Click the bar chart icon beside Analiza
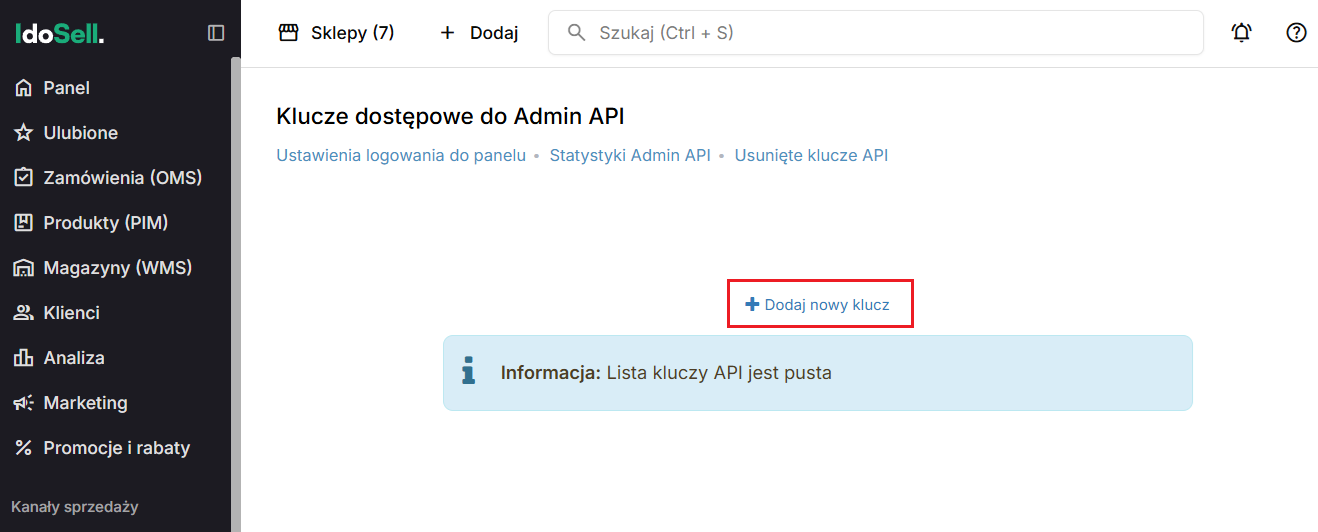Viewport: 1318px width, 532px height. point(23,358)
